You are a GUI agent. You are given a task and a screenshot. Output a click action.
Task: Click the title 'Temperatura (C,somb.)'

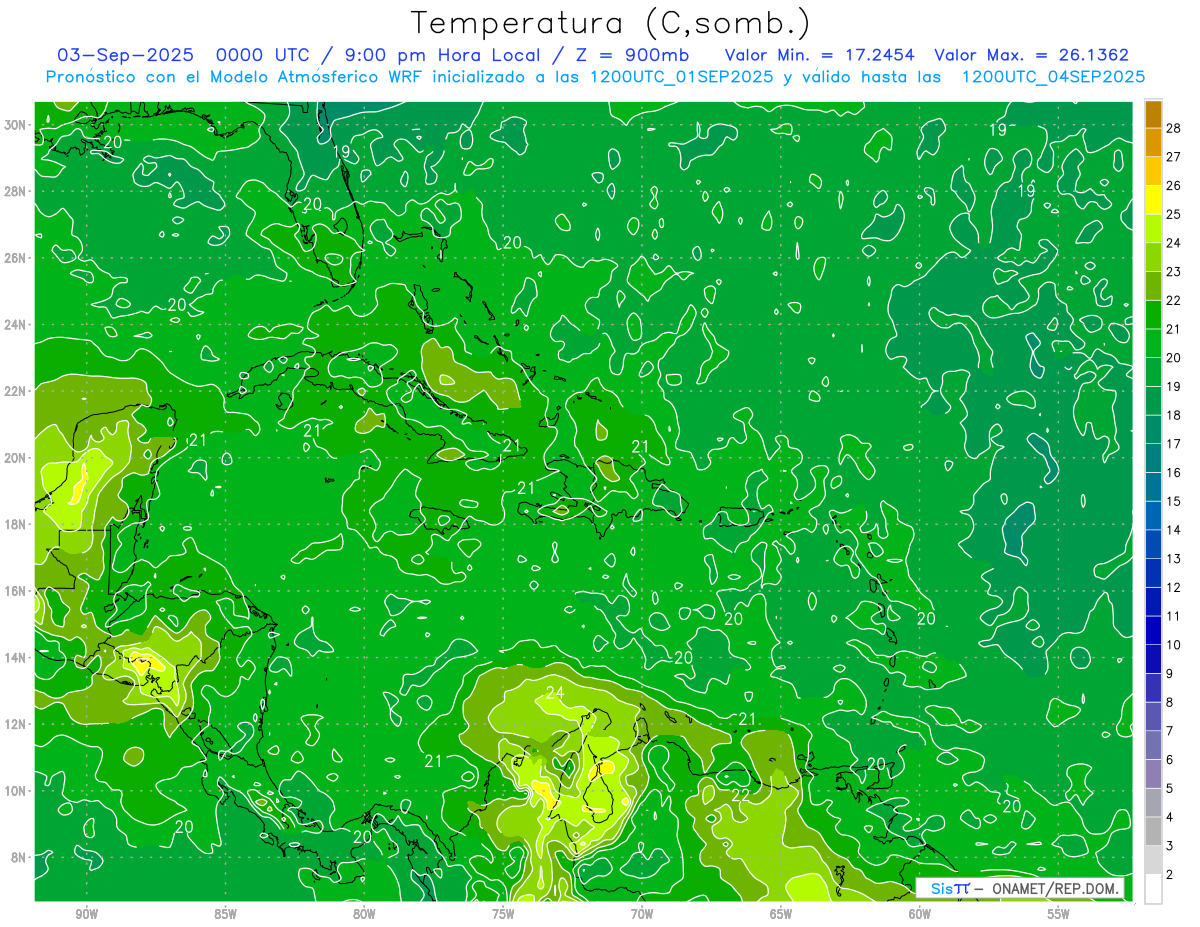(x=611, y=23)
